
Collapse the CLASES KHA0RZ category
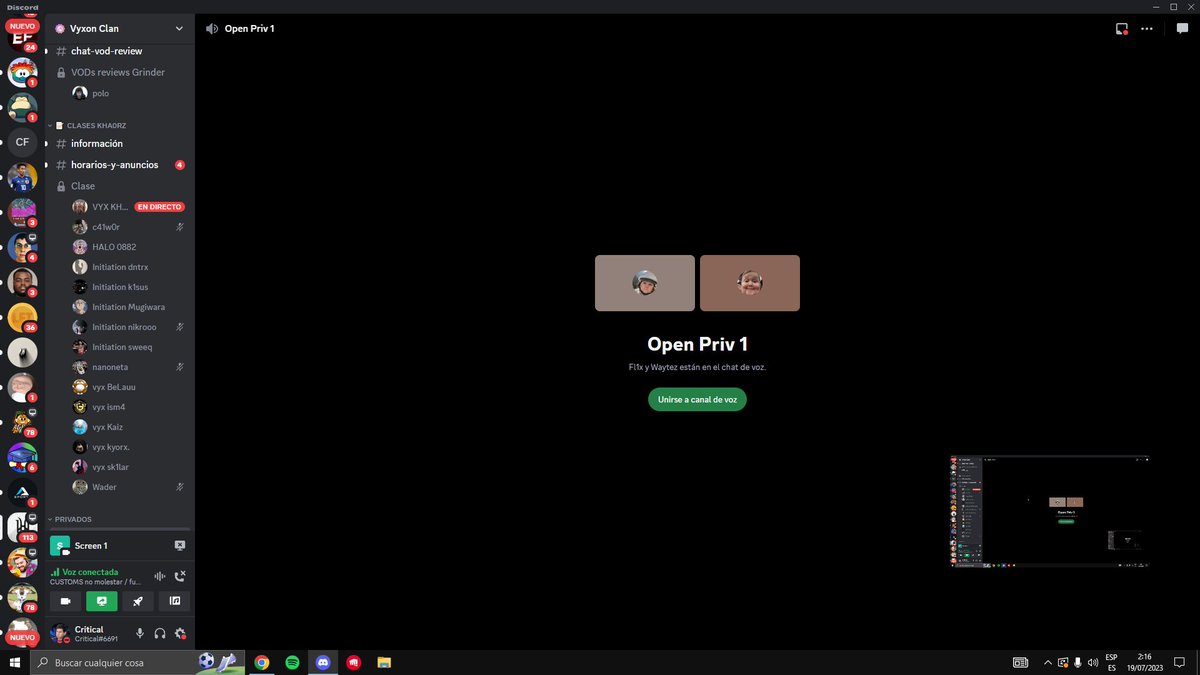pyautogui.click(x=90, y=125)
